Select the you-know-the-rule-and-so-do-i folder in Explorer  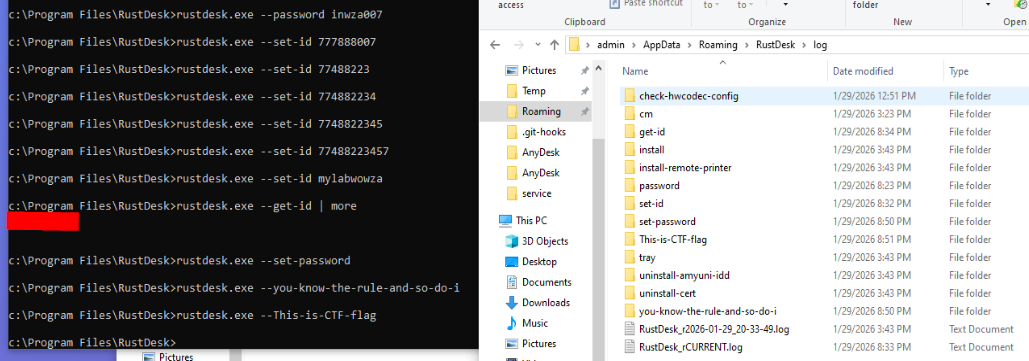pos(707,311)
